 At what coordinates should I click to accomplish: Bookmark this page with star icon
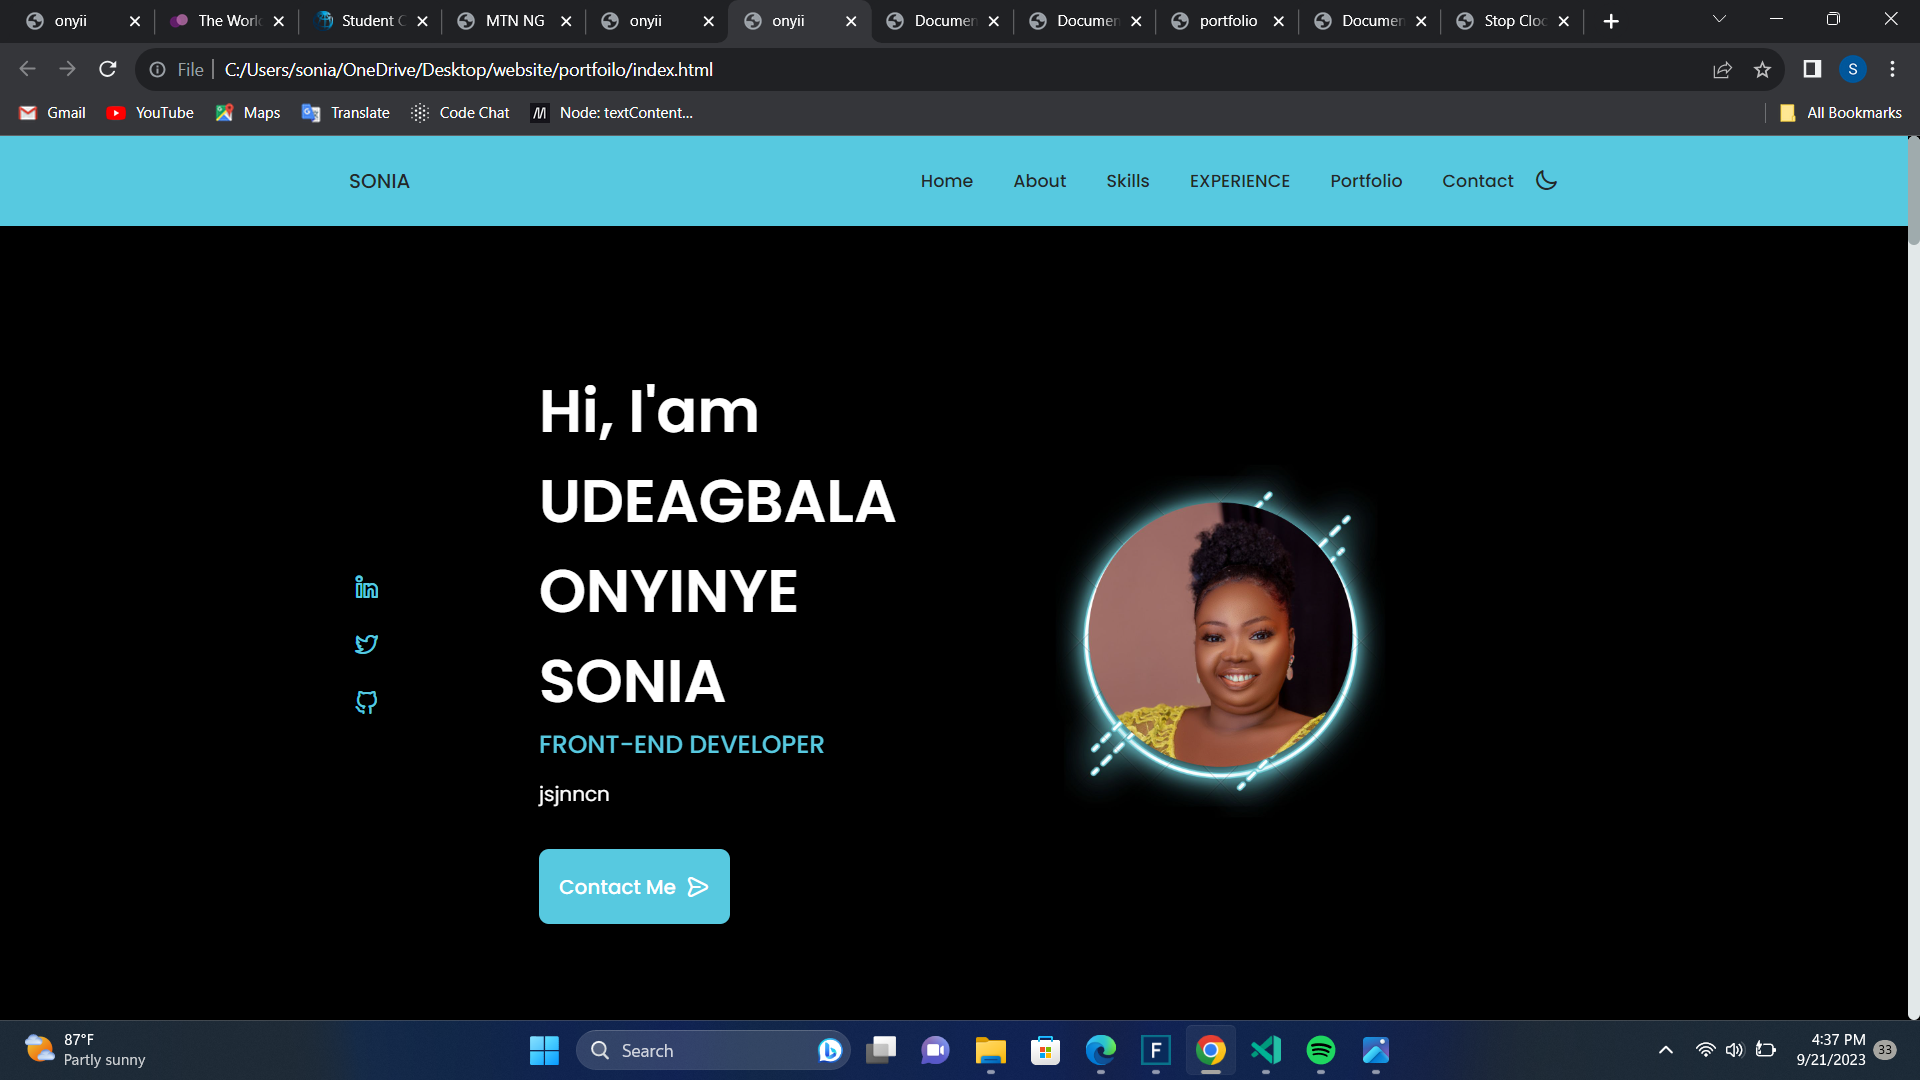pyautogui.click(x=1762, y=70)
